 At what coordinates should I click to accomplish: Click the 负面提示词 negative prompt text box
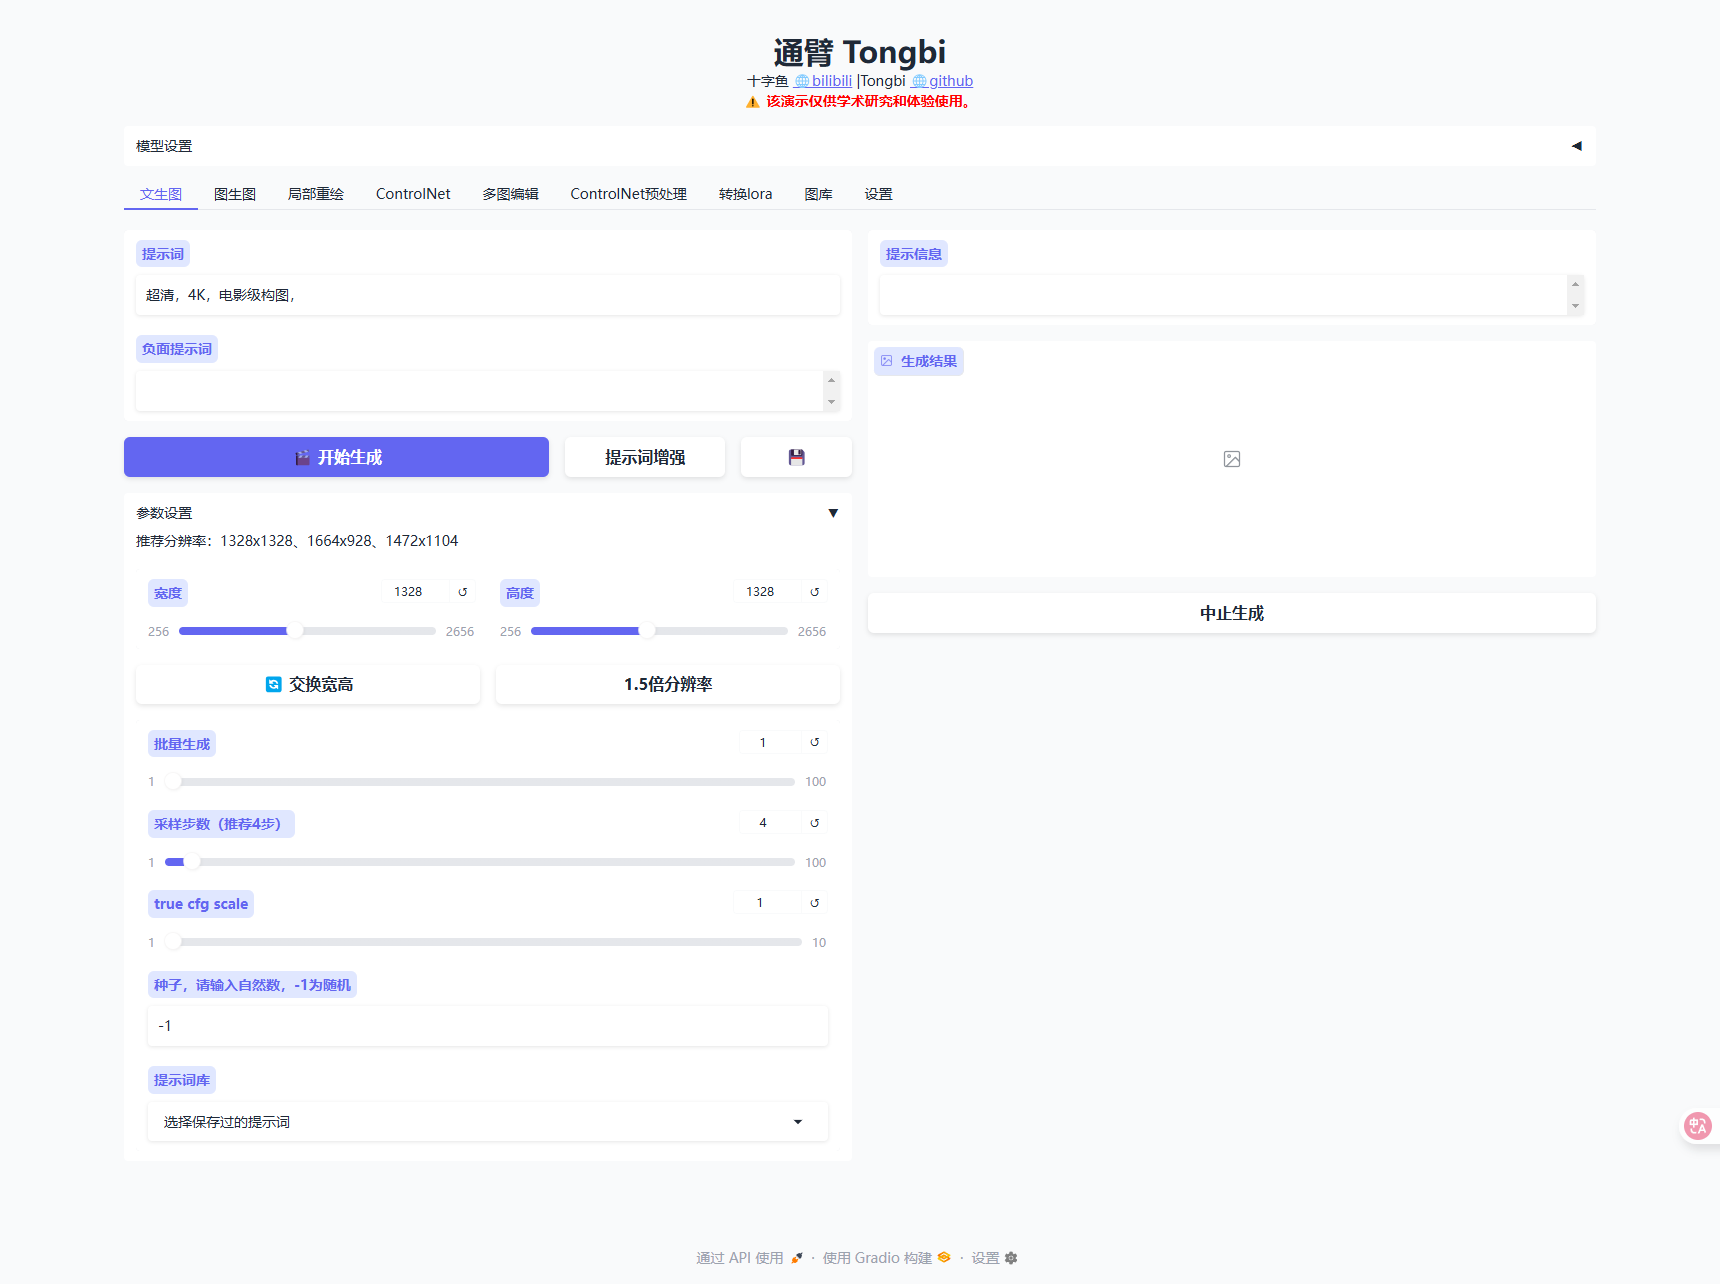480,391
